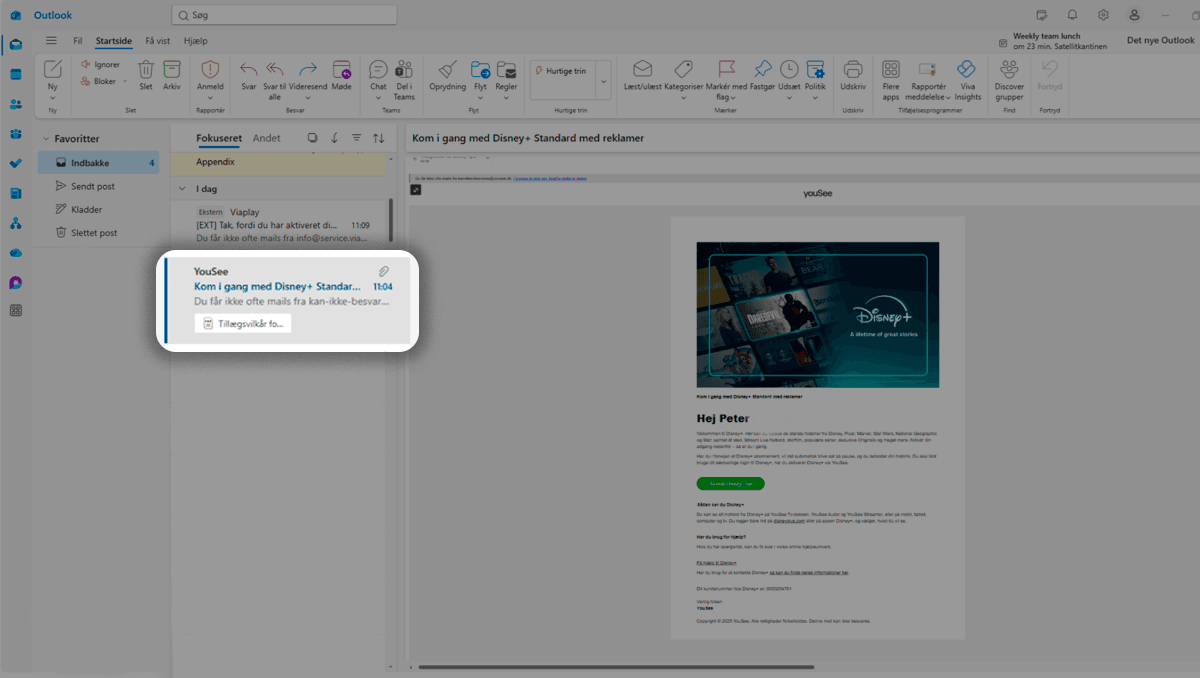Open the Bloker dropdown arrow
This screenshot has width=1200, height=678.
(x=125, y=81)
